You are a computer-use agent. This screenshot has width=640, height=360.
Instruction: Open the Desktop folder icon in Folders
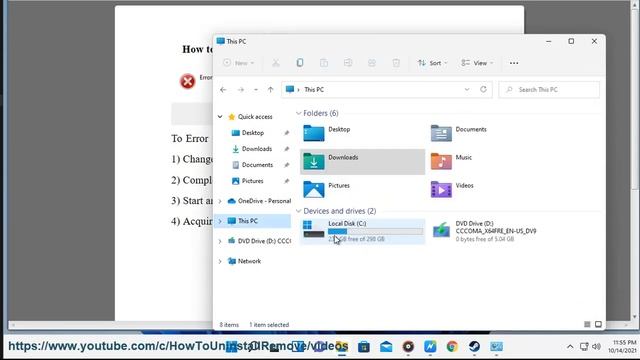coord(313,133)
